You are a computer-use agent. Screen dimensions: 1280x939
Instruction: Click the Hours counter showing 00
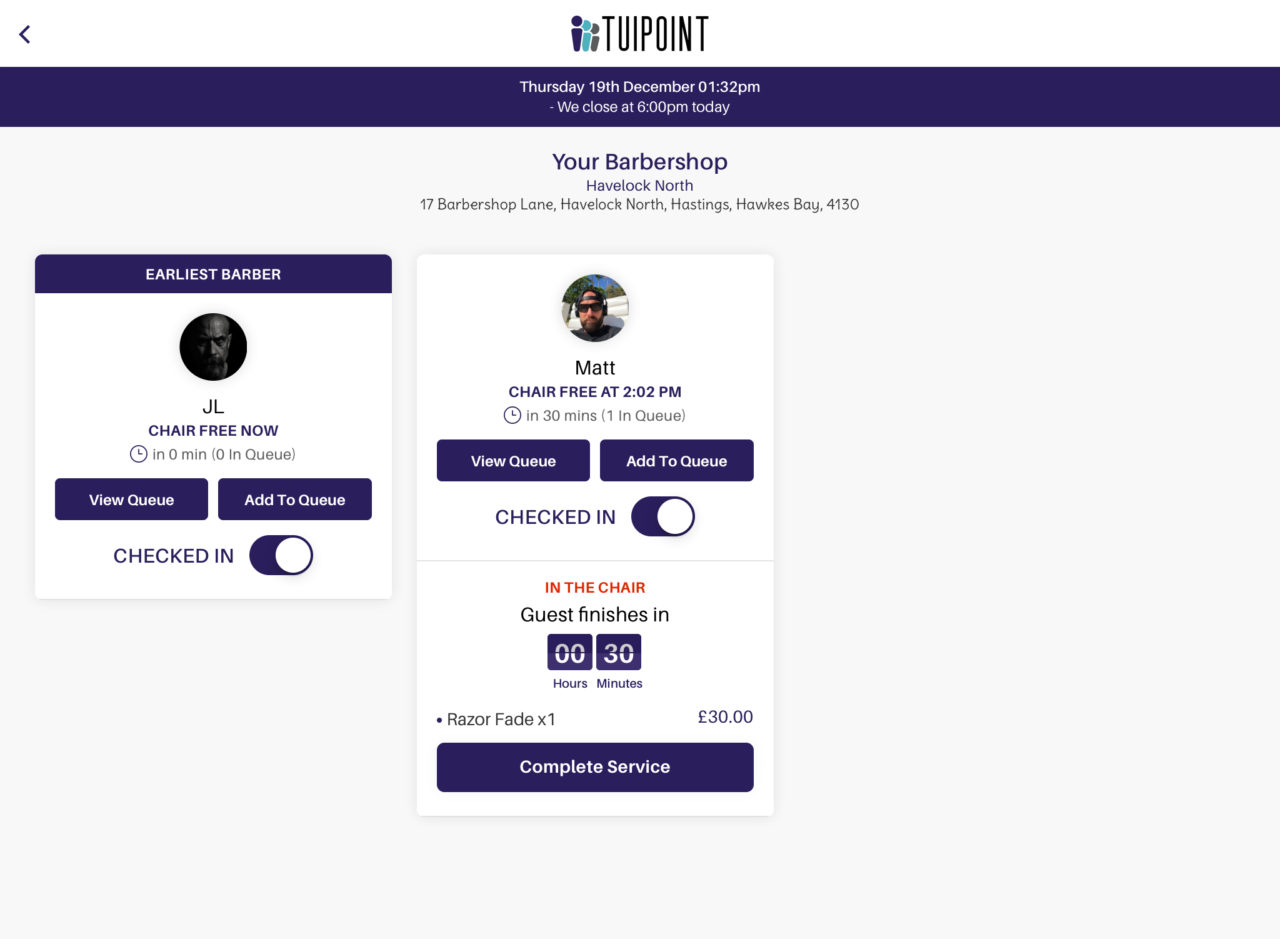pyautogui.click(x=570, y=652)
